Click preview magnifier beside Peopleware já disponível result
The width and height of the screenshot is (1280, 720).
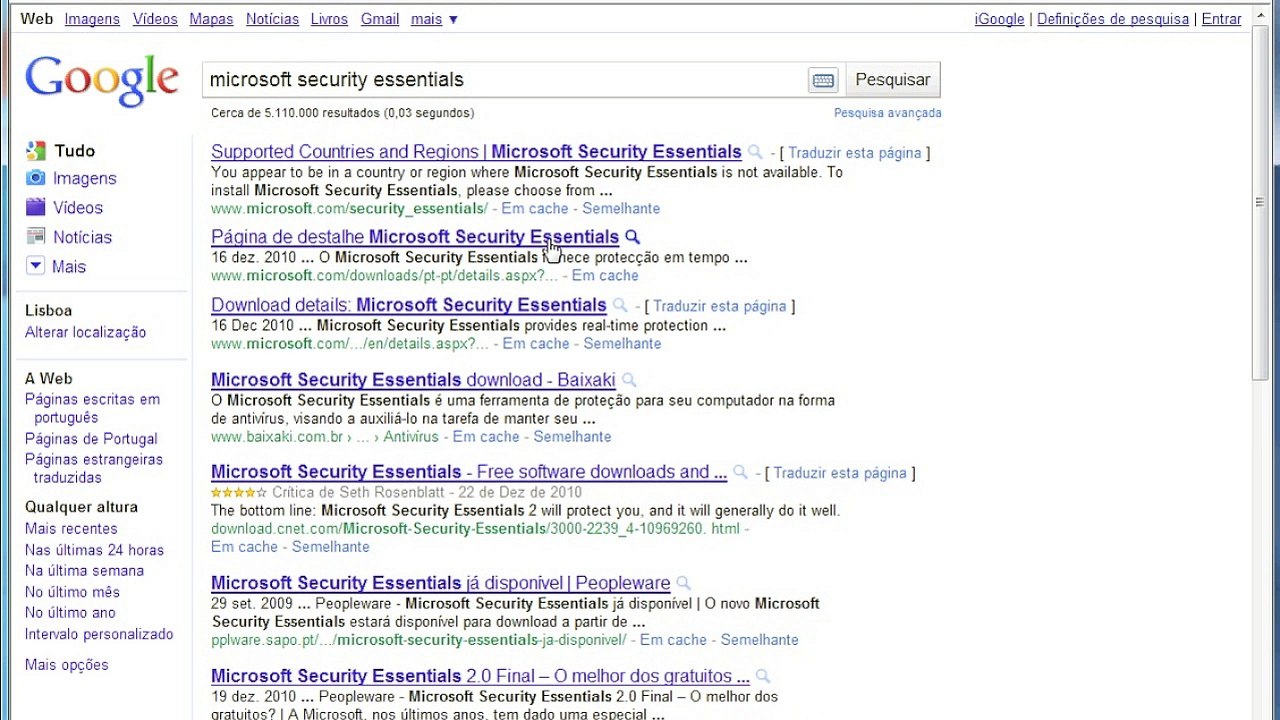tap(683, 583)
